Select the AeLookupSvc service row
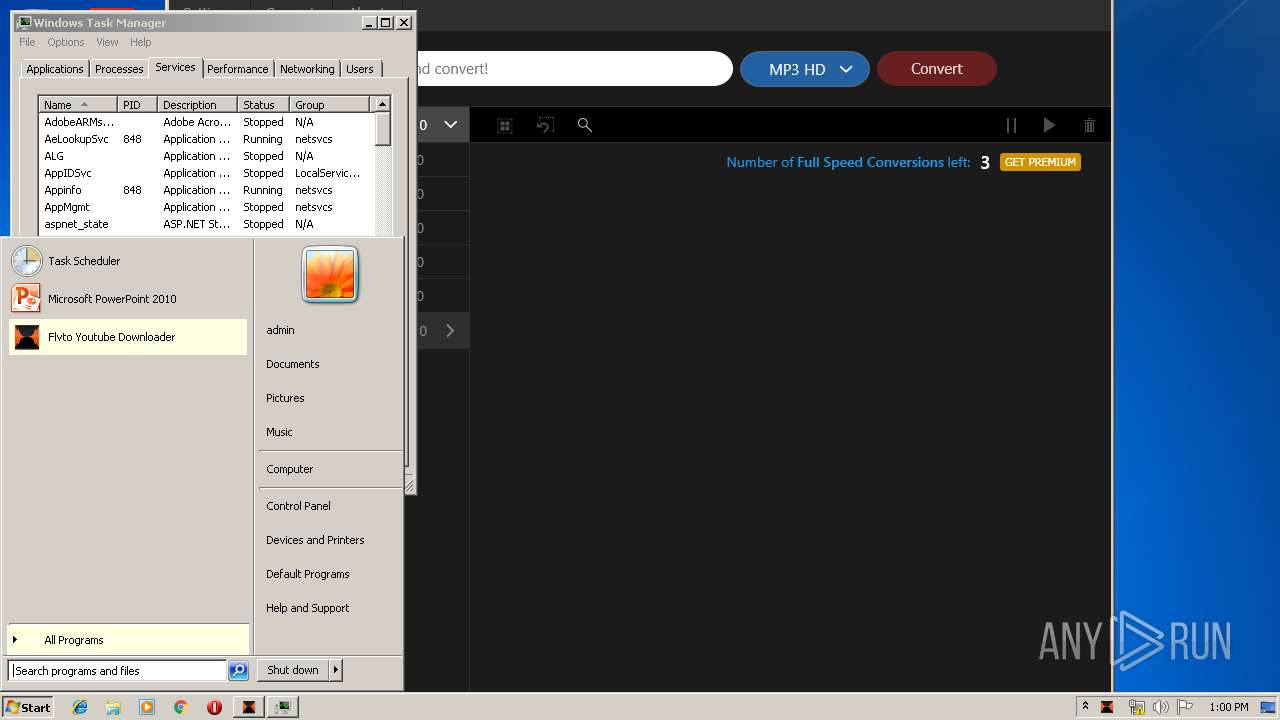The image size is (1280, 720). (x=207, y=139)
